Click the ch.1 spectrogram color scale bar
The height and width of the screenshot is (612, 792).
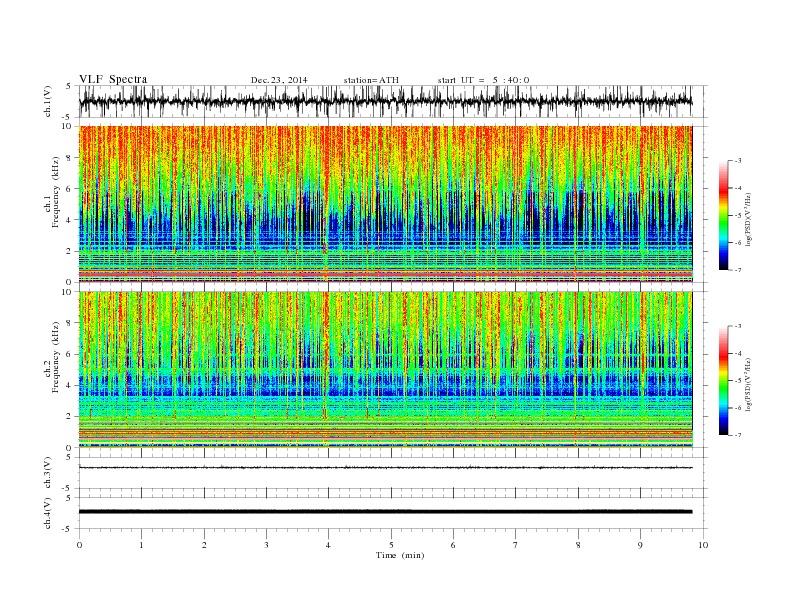[x=723, y=215]
